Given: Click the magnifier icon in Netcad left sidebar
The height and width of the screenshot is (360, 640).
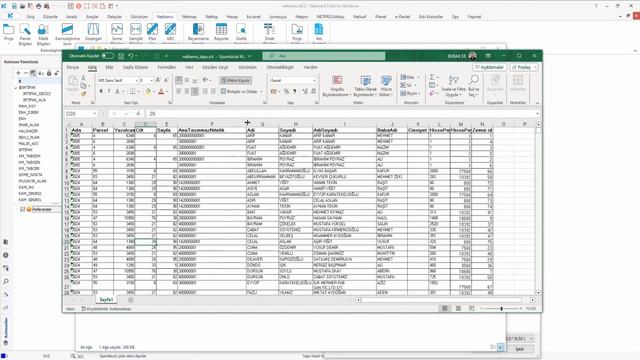Looking at the screenshot, I should click(6, 281).
